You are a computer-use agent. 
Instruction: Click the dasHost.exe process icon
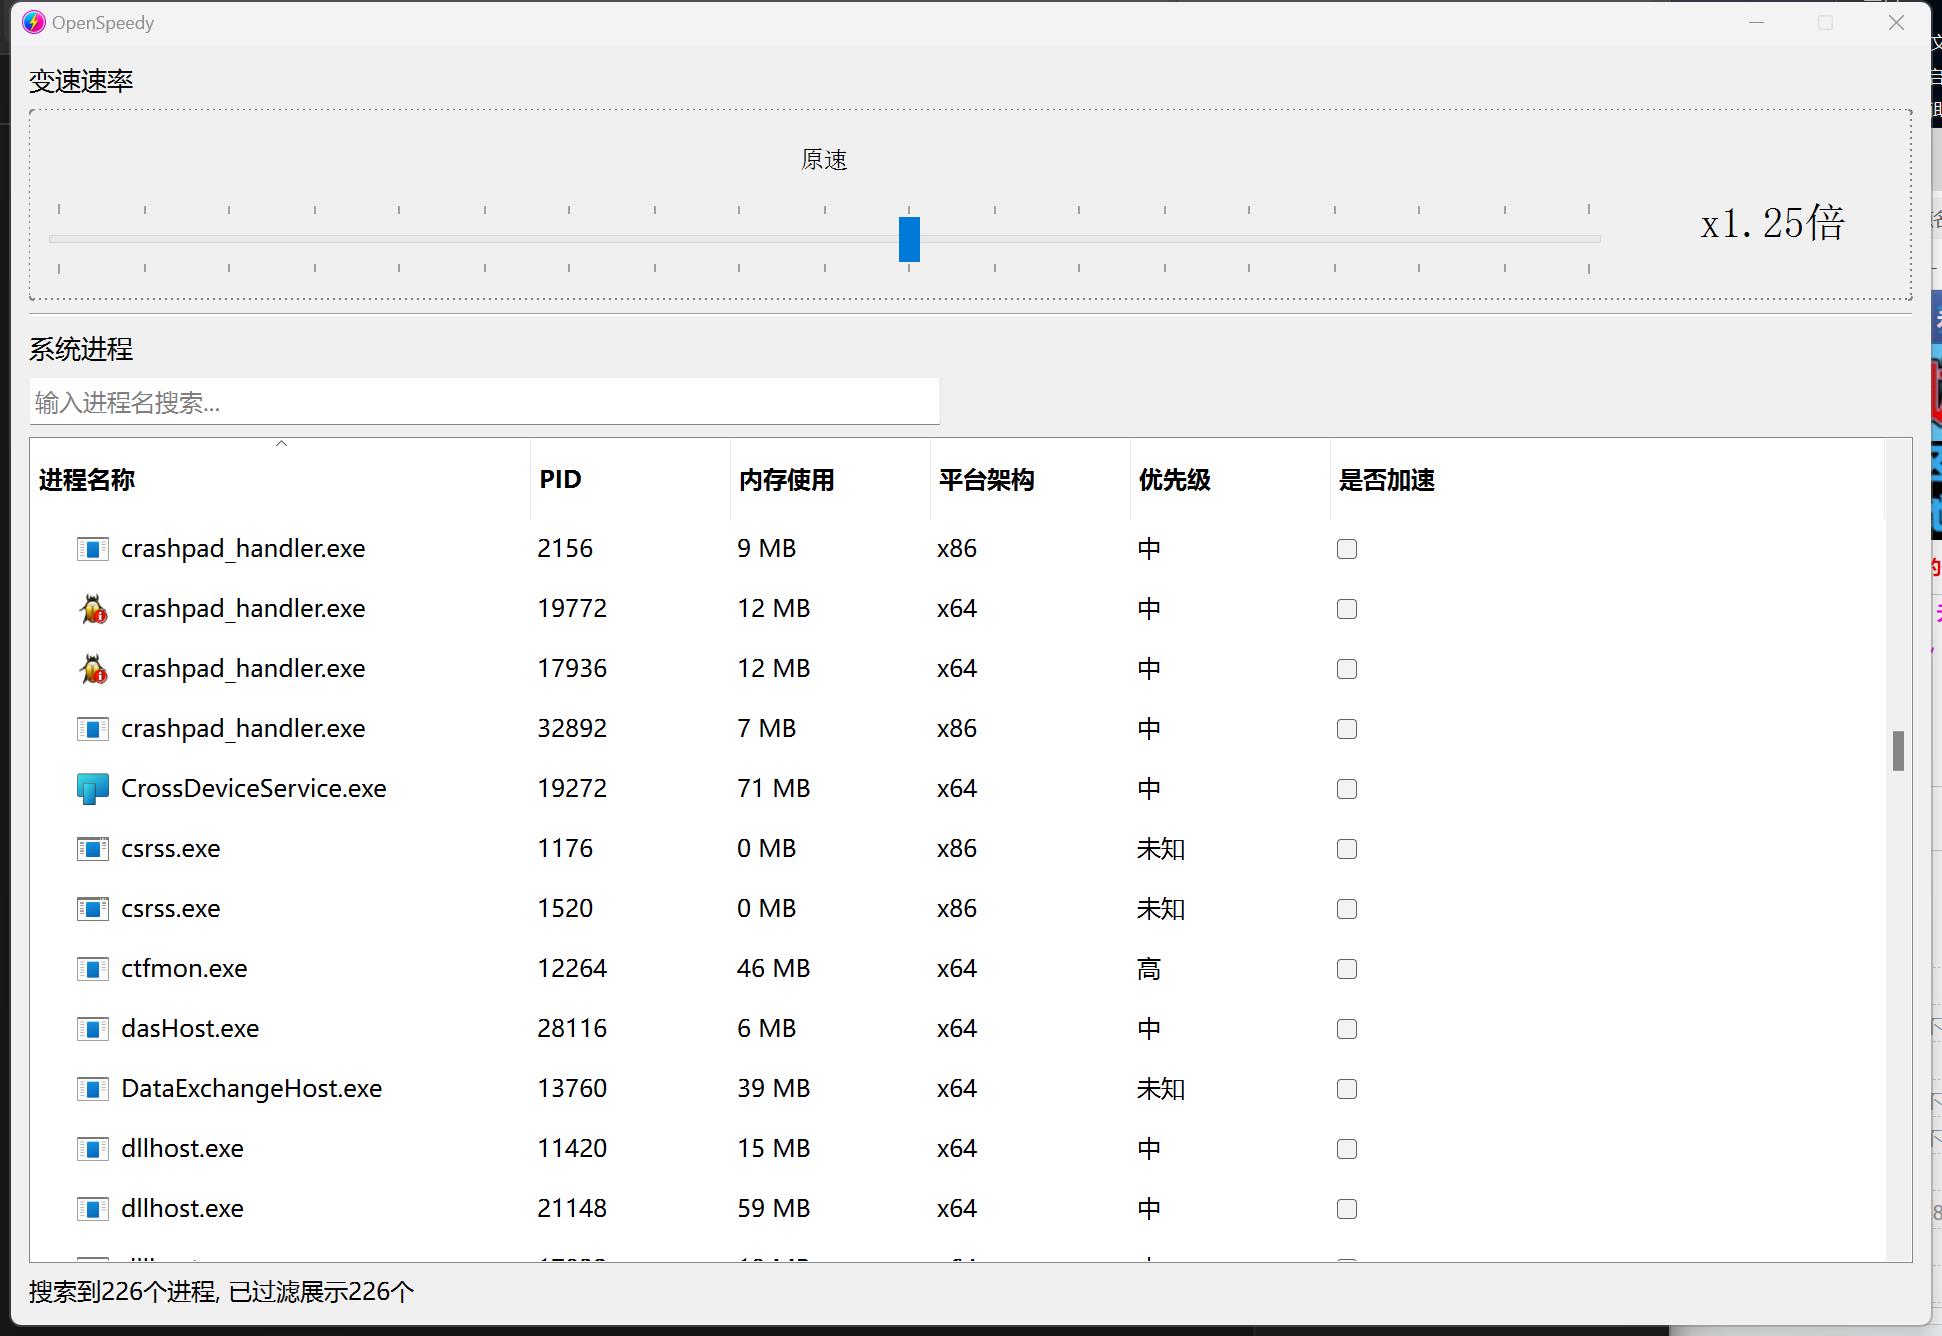click(x=92, y=1029)
